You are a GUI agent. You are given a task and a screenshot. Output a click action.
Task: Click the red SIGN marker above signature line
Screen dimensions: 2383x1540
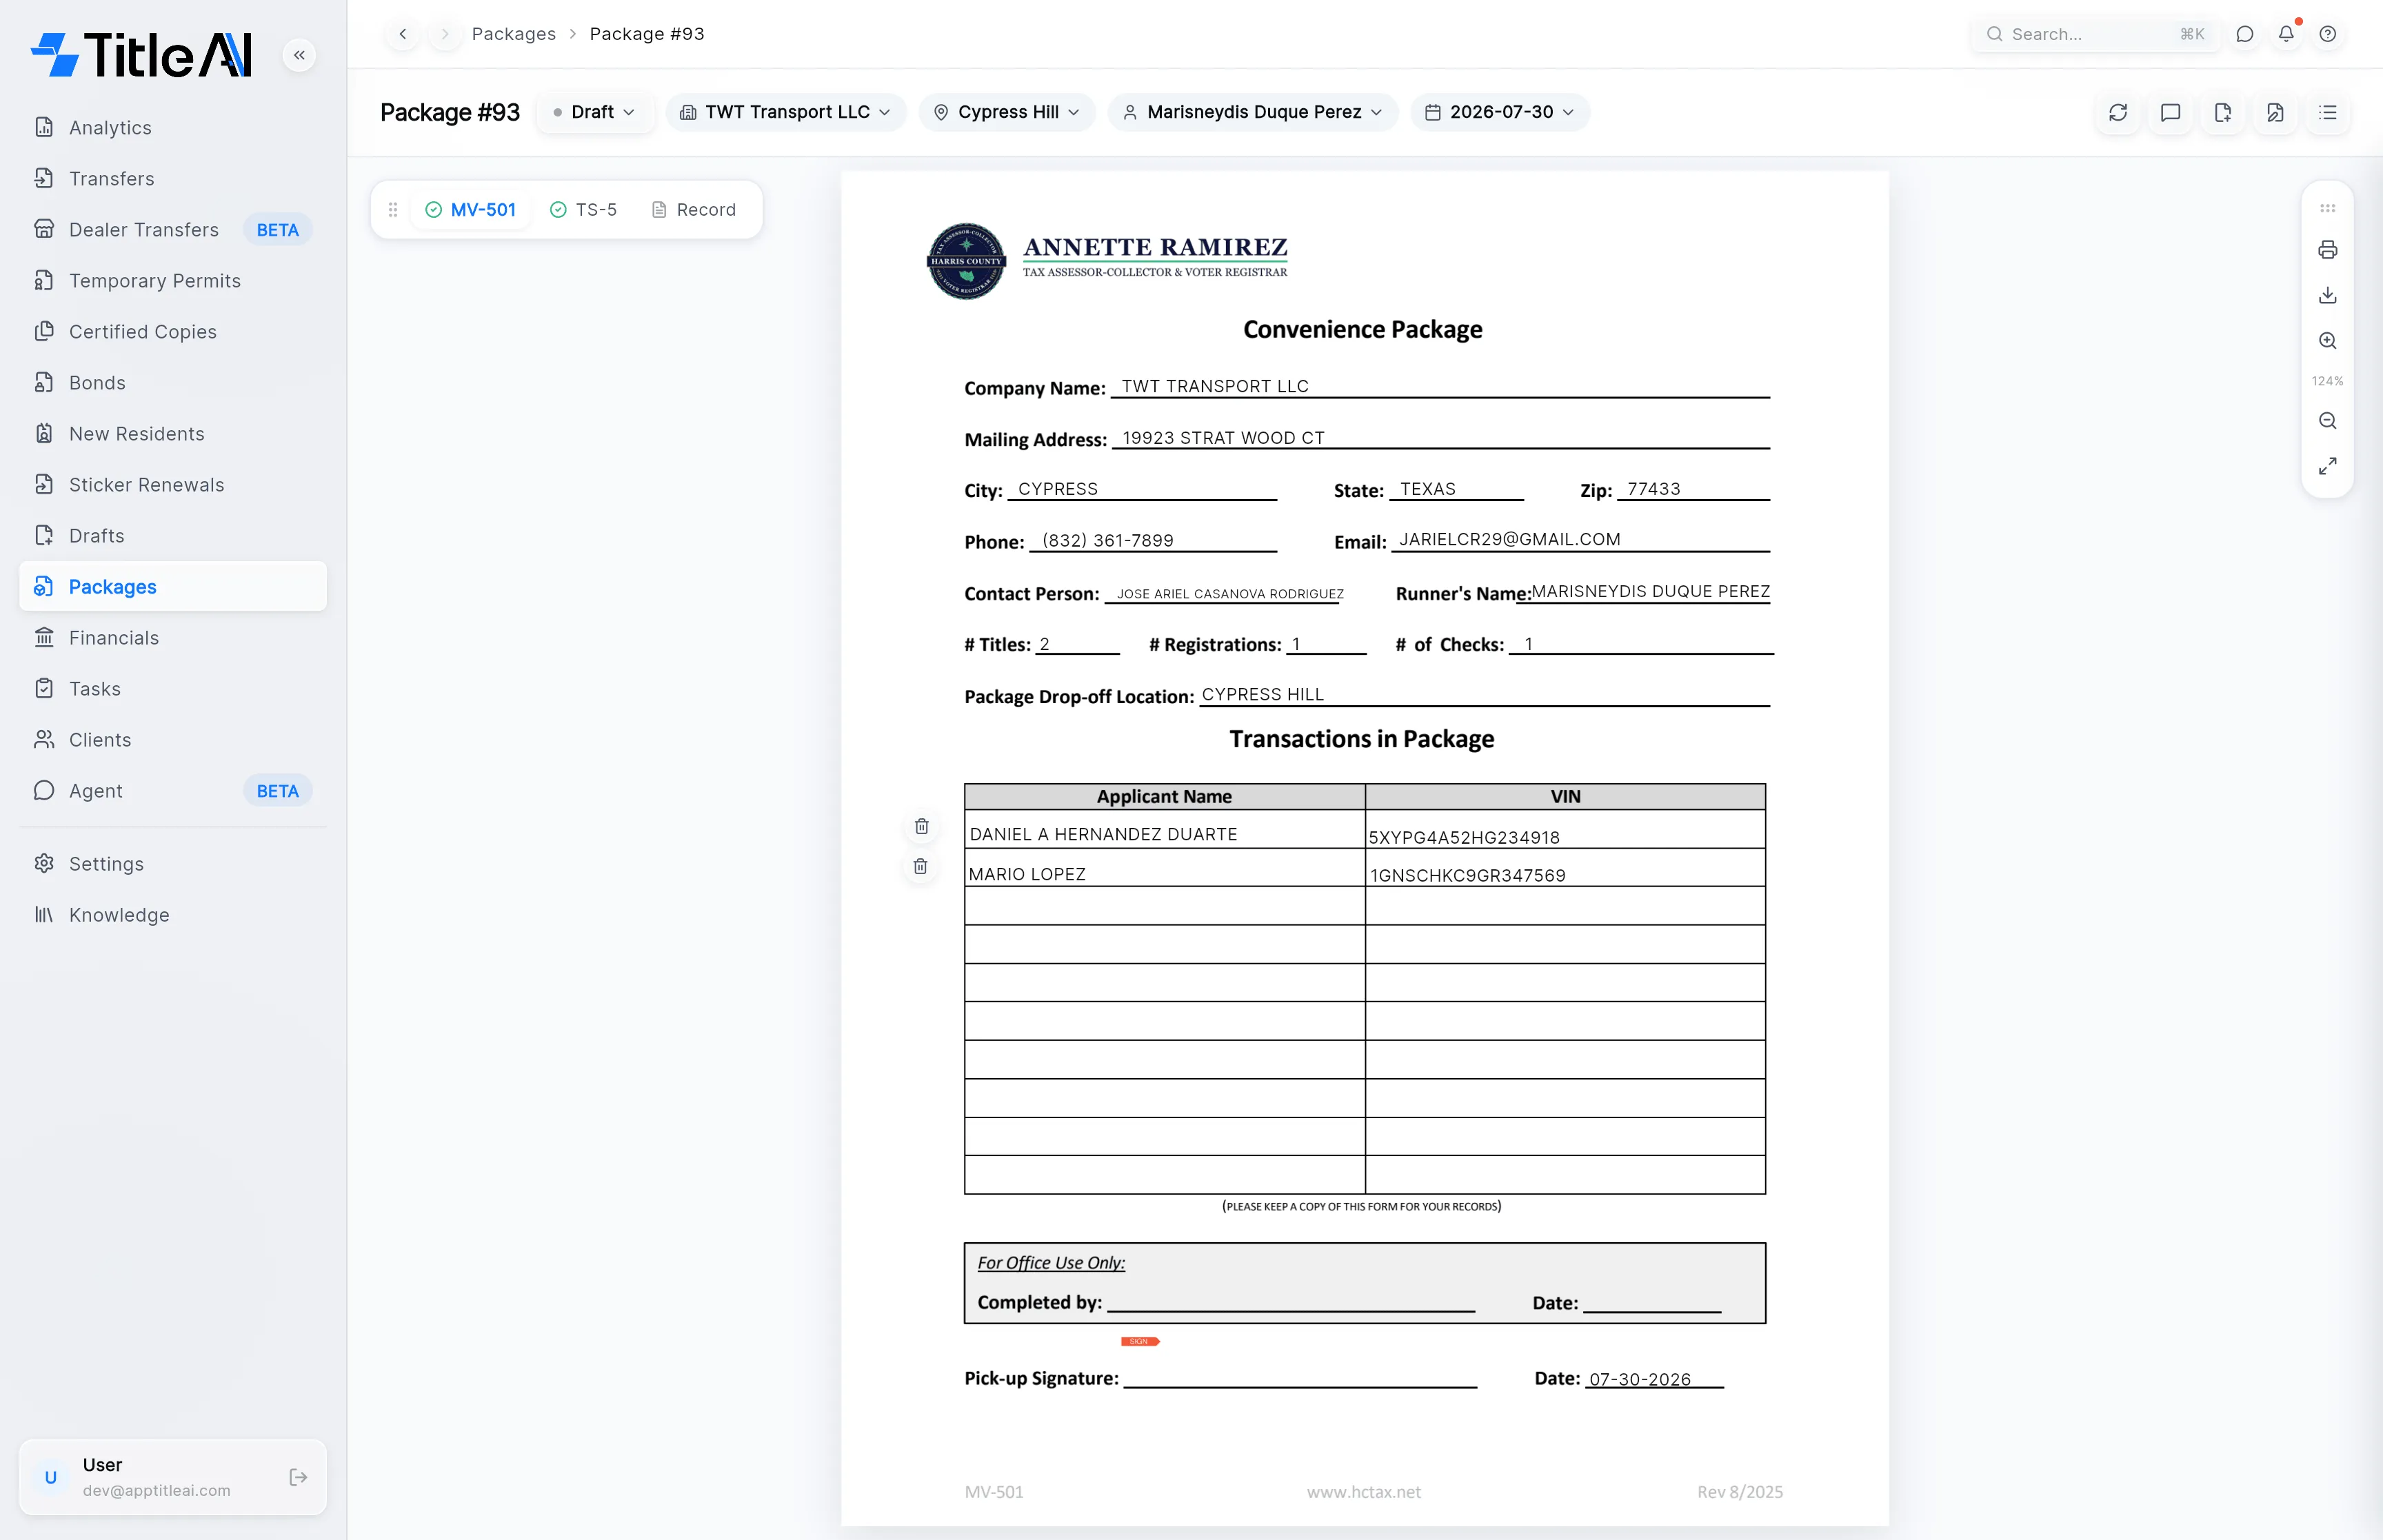[x=1140, y=1341]
